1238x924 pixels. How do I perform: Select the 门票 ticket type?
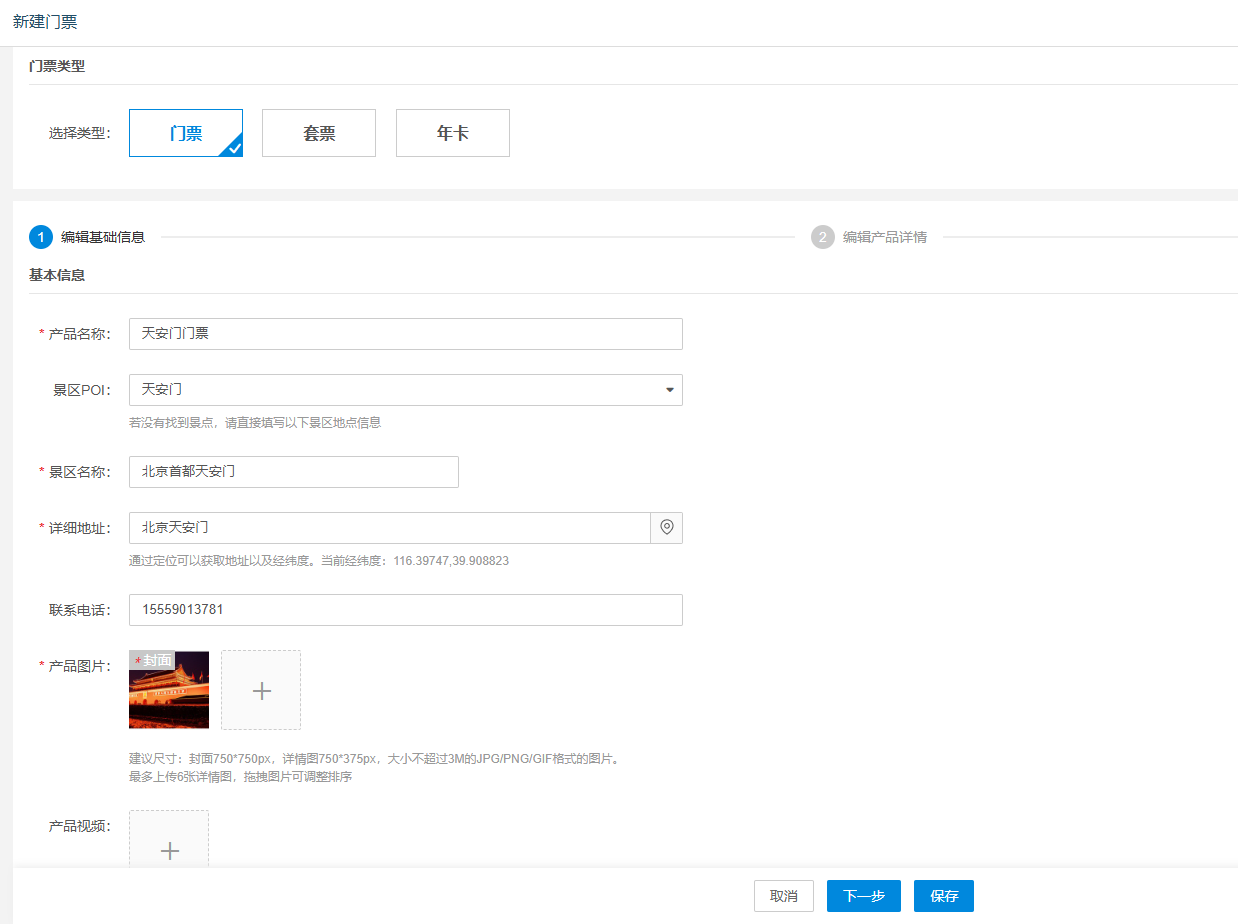(186, 133)
